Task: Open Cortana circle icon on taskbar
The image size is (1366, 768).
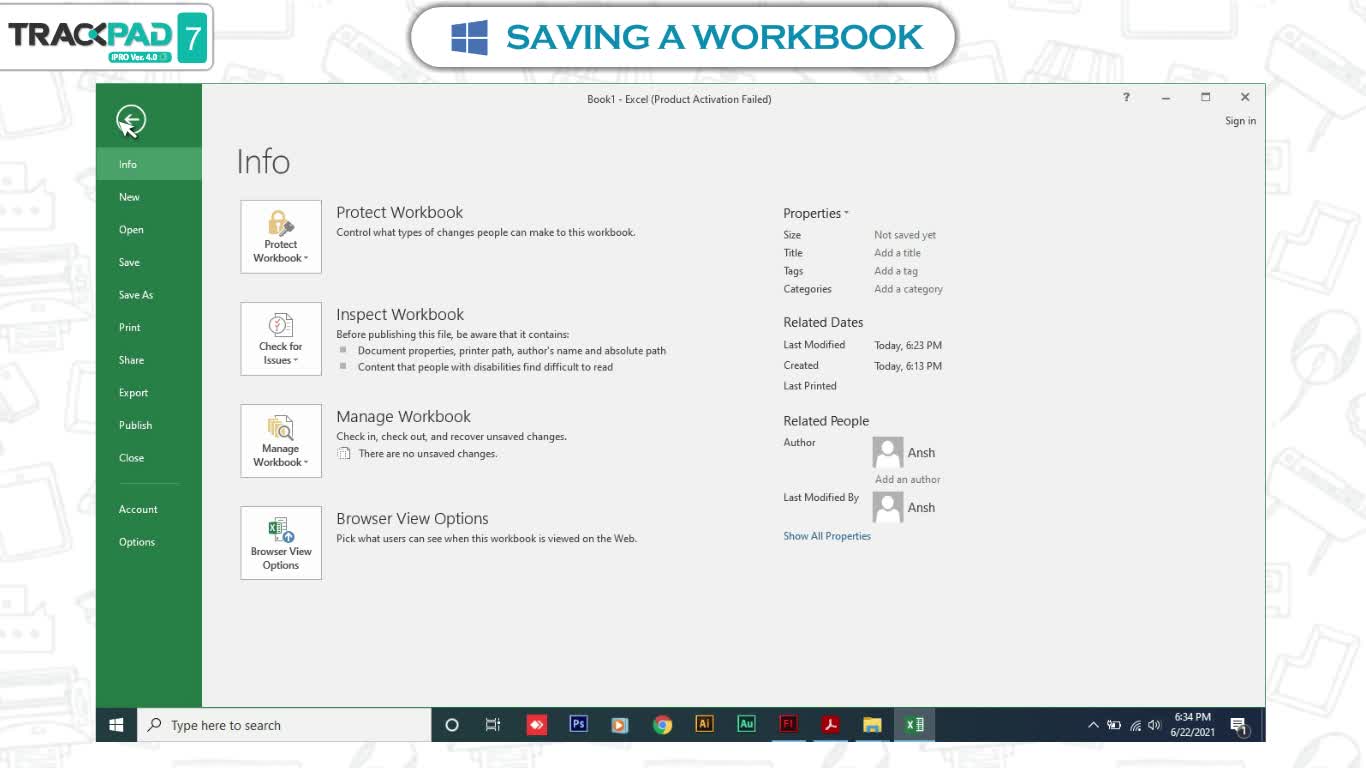Action: (x=452, y=725)
